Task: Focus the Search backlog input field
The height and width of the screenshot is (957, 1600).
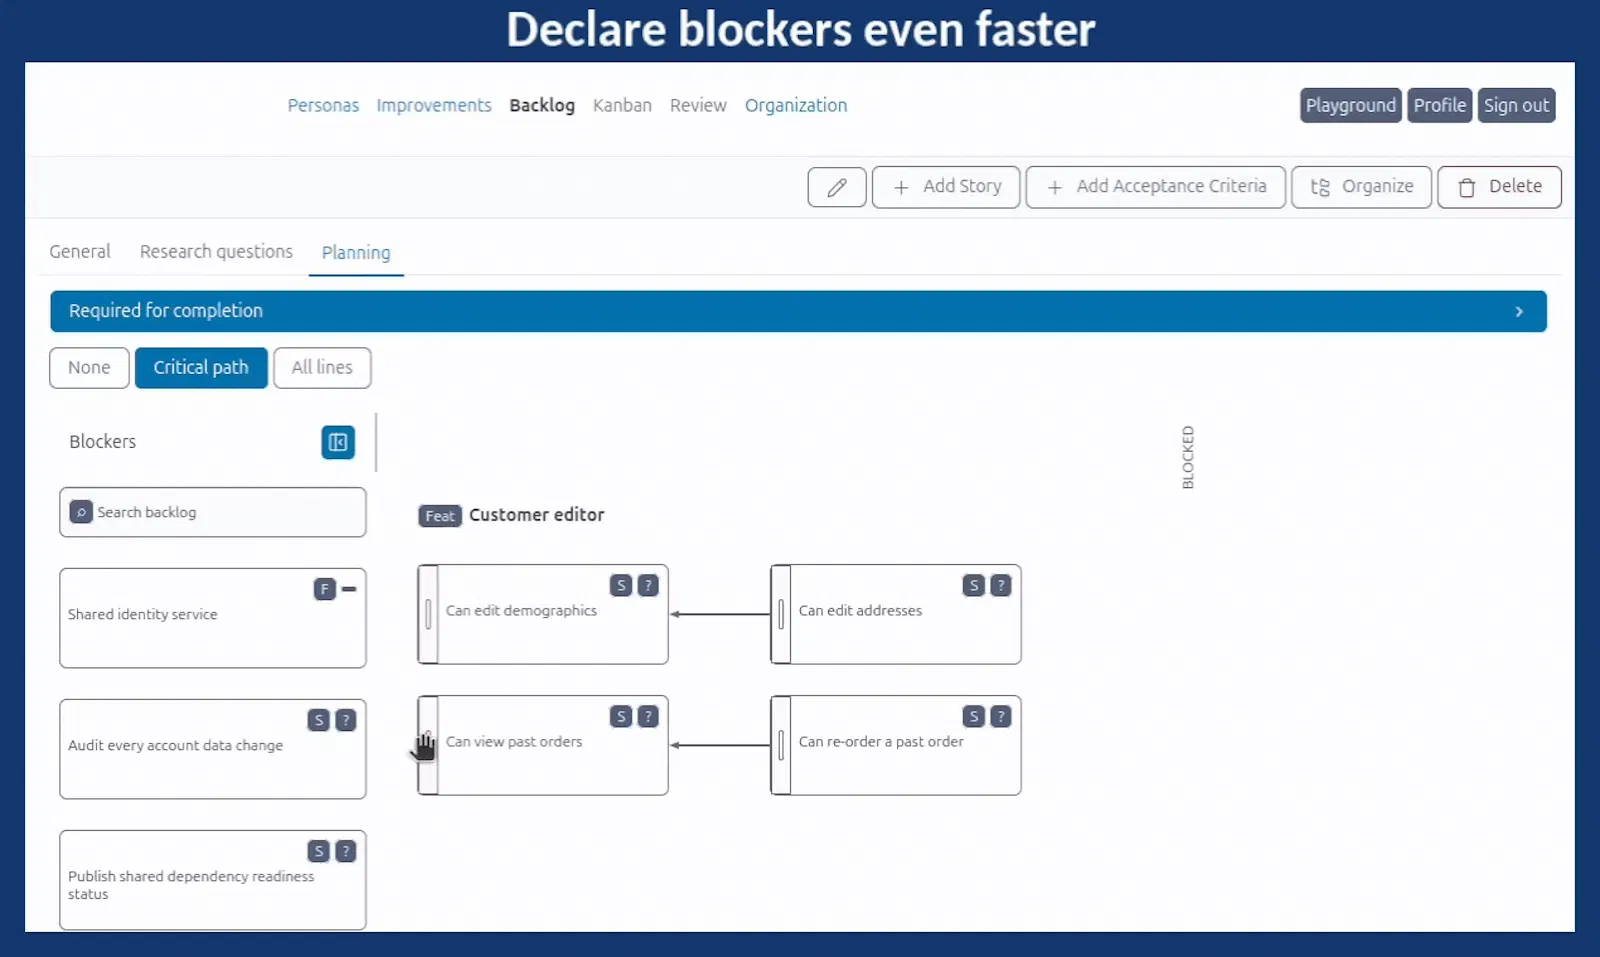Action: pos(213,512)
